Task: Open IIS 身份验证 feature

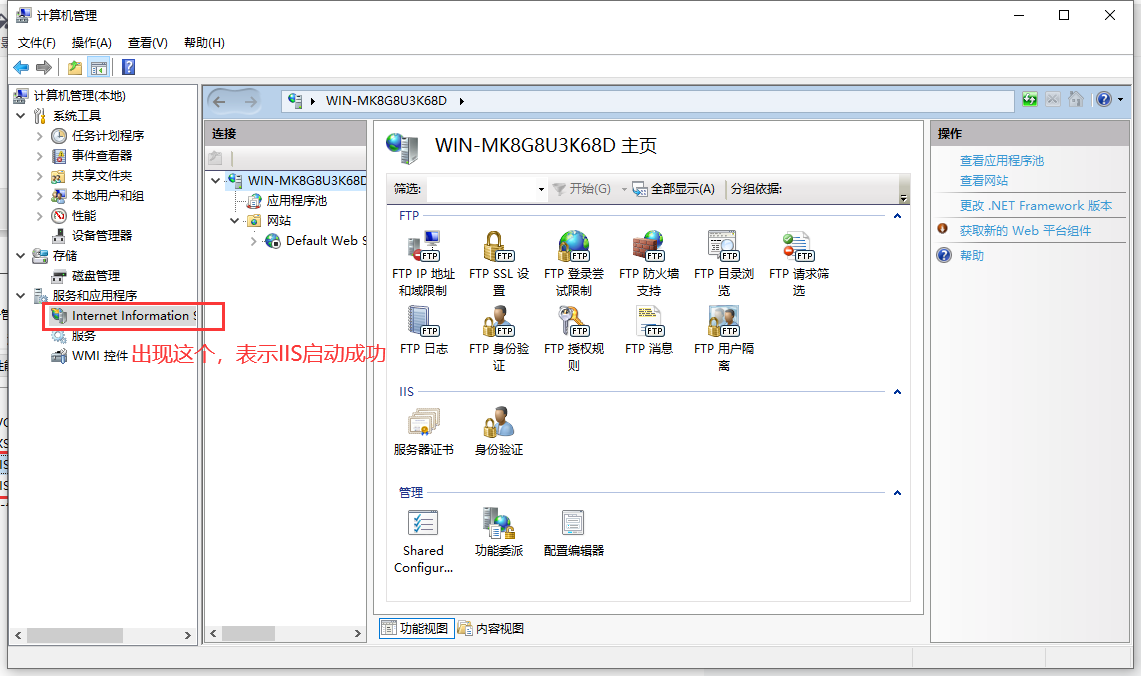Action: pyautogui.click(x=498, y=432)
